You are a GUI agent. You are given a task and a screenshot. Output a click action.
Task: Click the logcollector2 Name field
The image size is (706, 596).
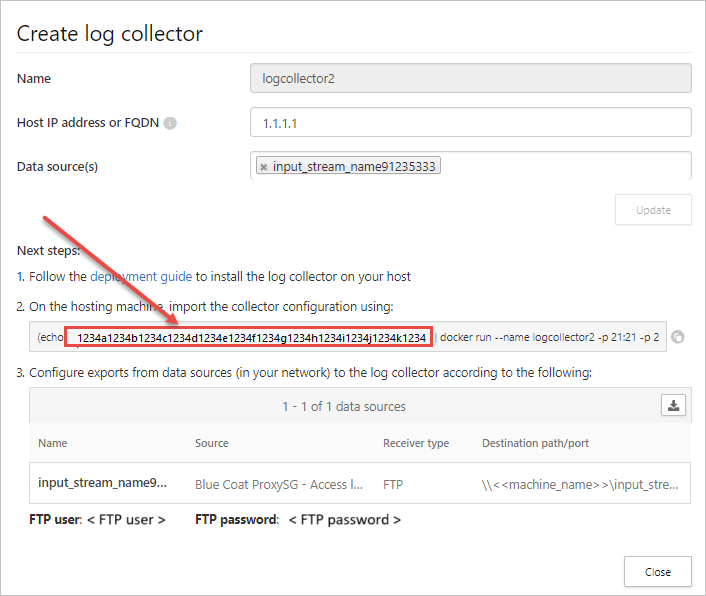point(470,79)
